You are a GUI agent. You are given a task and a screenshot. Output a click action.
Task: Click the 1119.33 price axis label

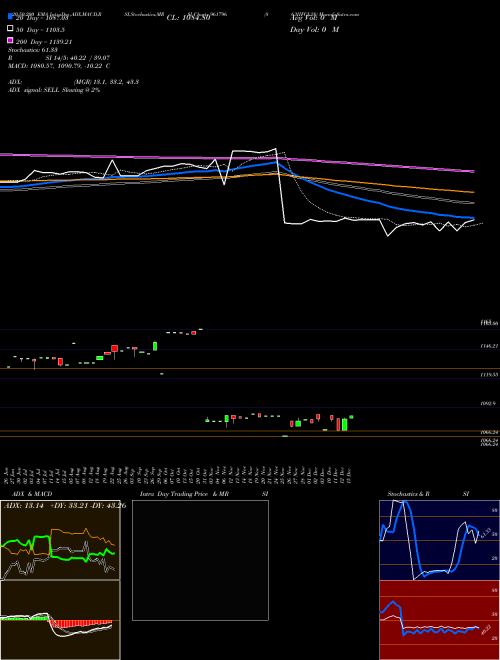[x=489, y=374]
